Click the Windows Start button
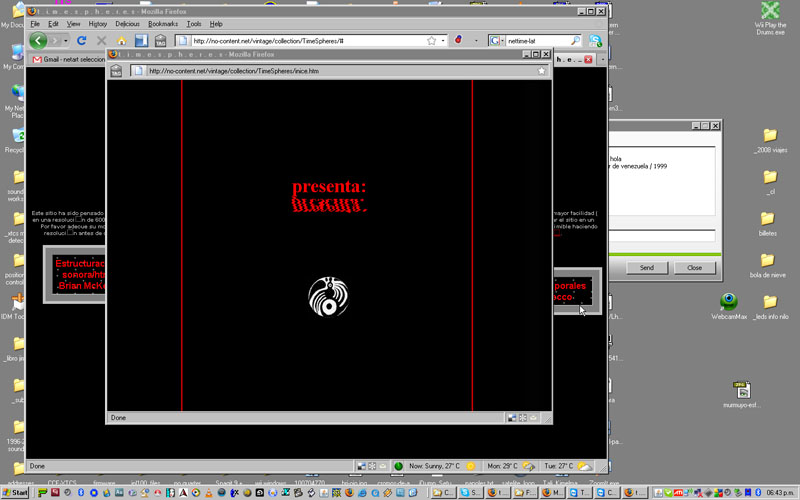This screenshot has width=800, height=500. pos(15,493)
